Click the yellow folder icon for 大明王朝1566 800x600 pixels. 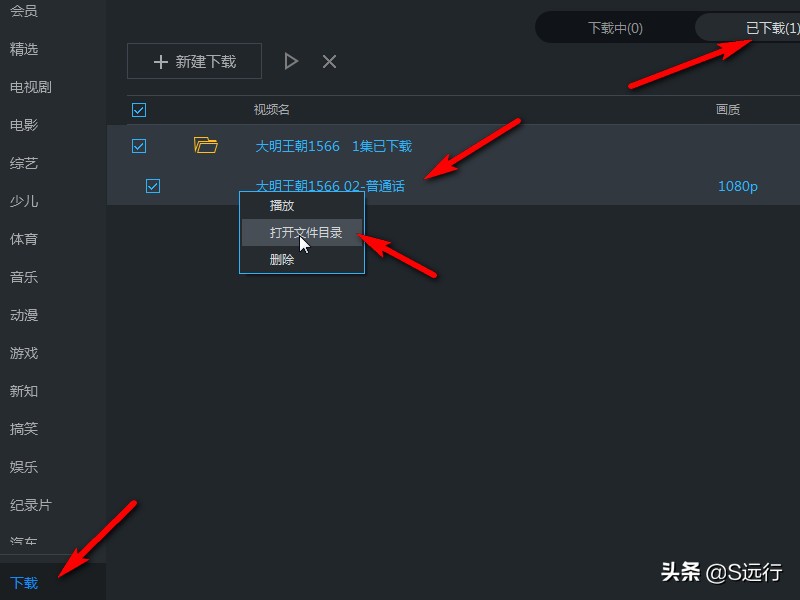(207, 145)
